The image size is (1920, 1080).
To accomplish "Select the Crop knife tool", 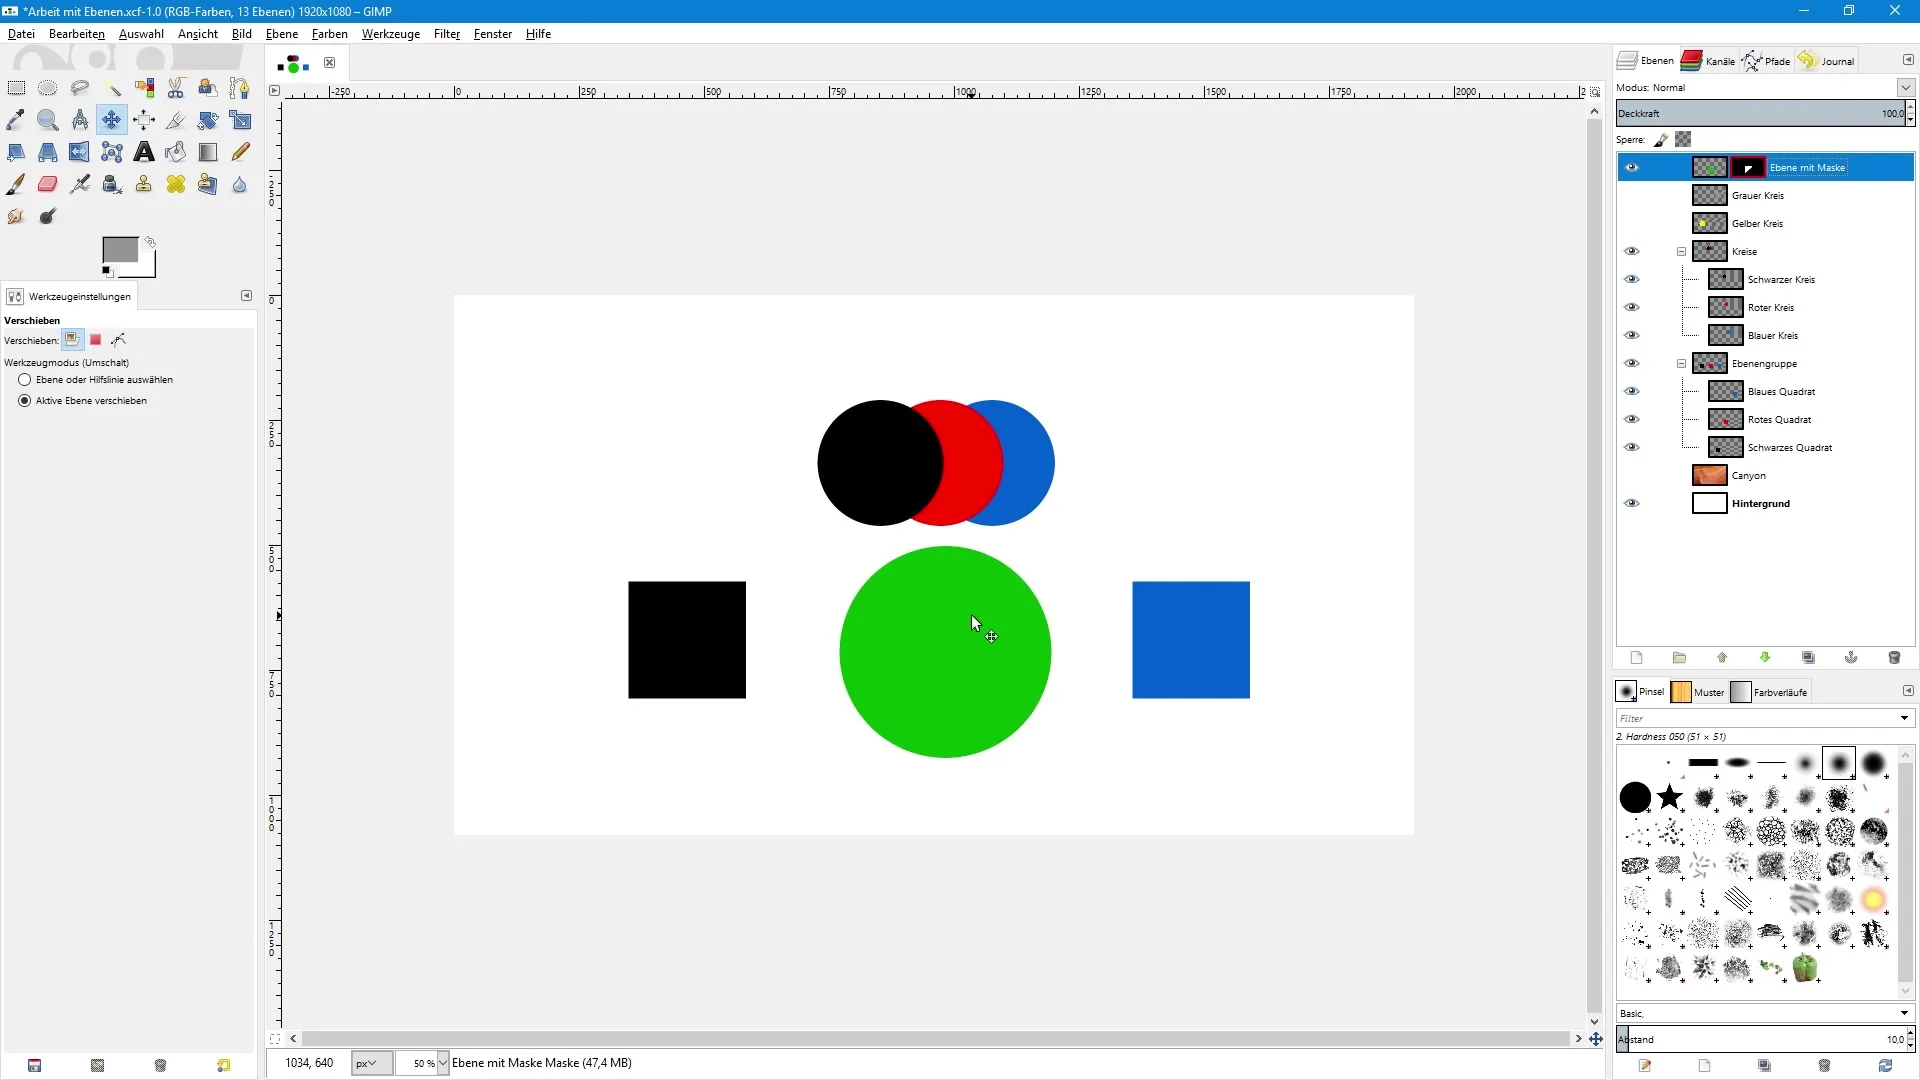I will [x=176, y=120].
